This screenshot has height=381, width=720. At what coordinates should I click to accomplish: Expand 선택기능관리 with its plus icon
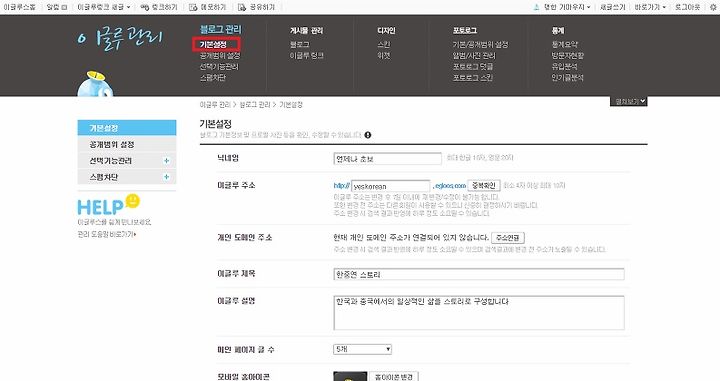(x=166, y=161)
